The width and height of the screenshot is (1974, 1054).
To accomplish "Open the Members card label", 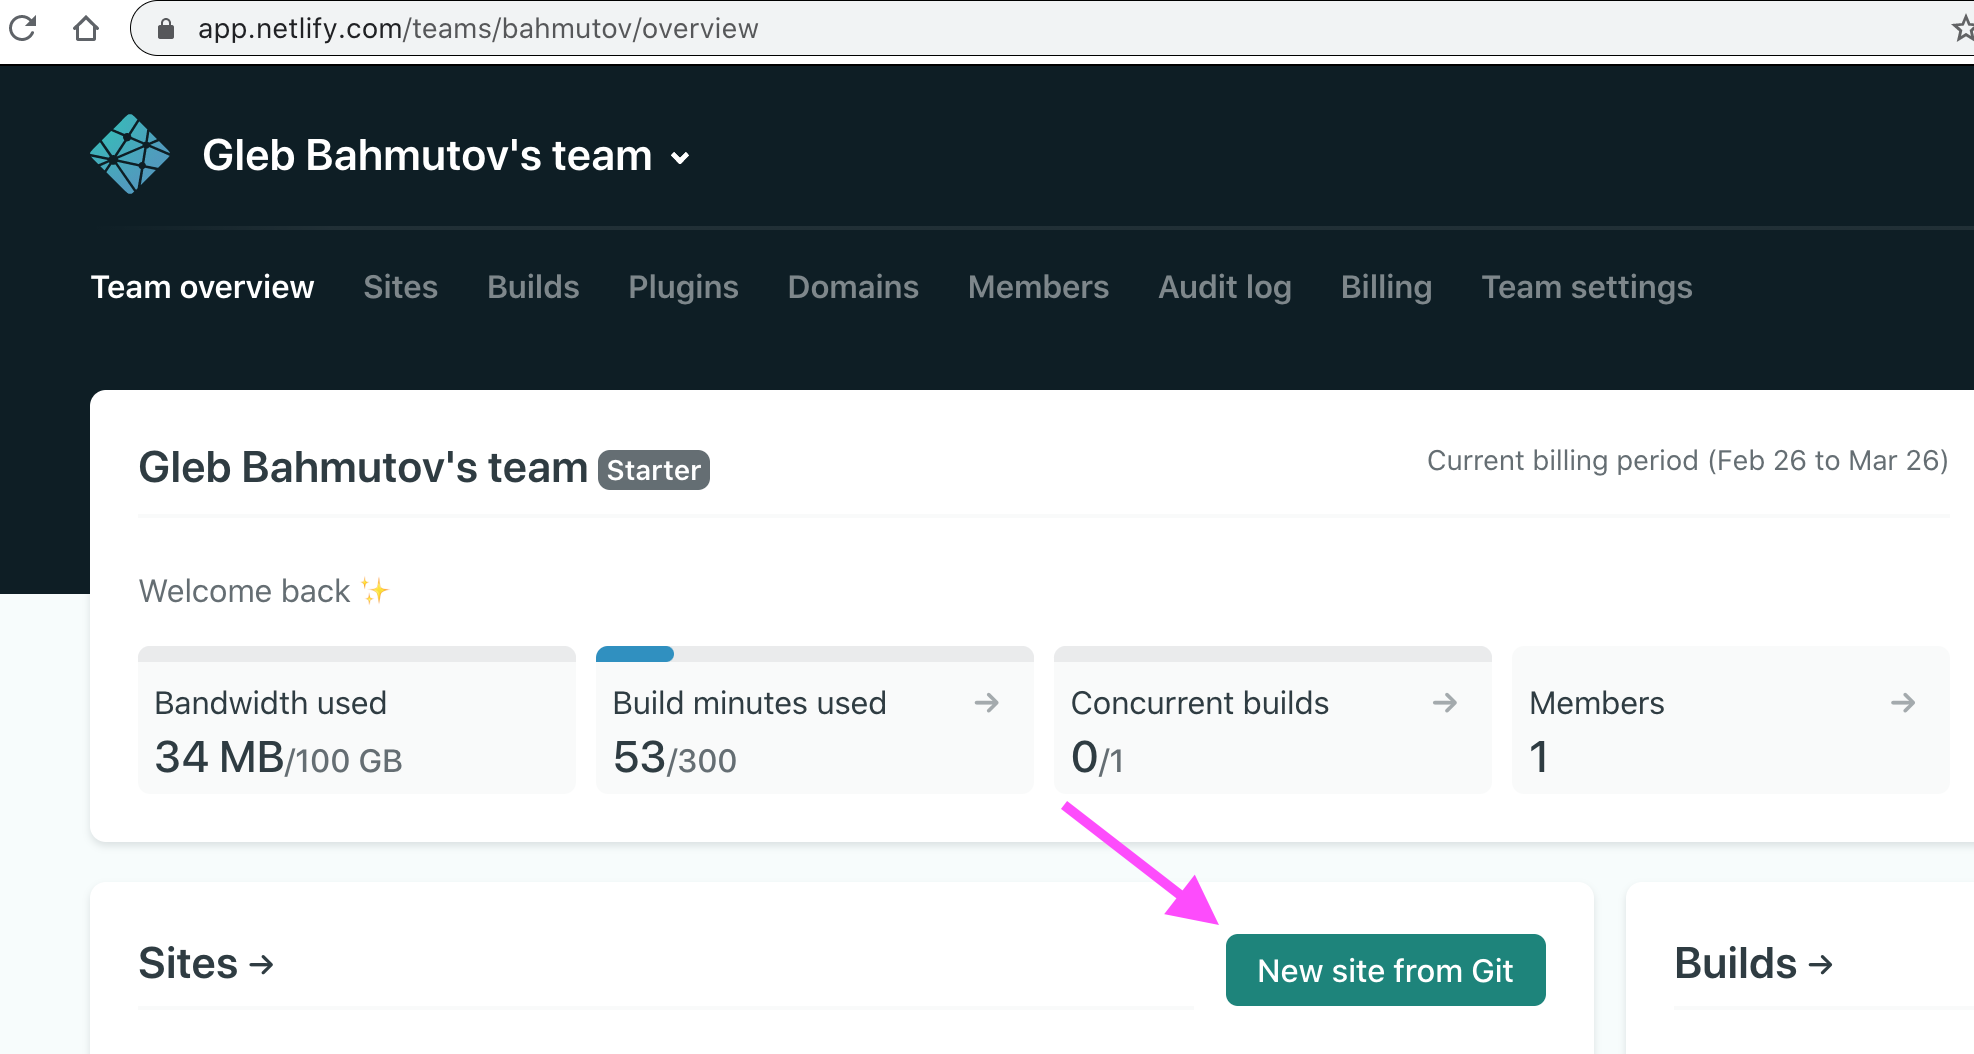I will 1597,703.
